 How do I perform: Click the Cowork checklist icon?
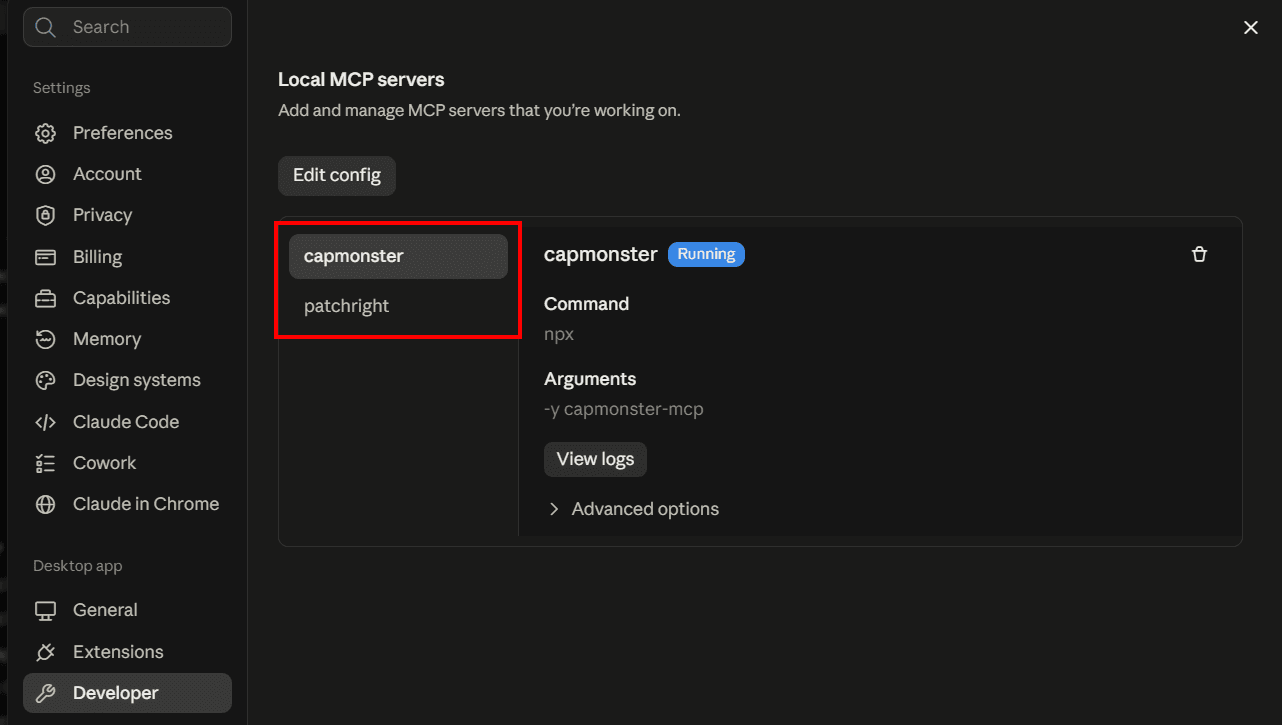pyautogui.click(x=45, y=463)
